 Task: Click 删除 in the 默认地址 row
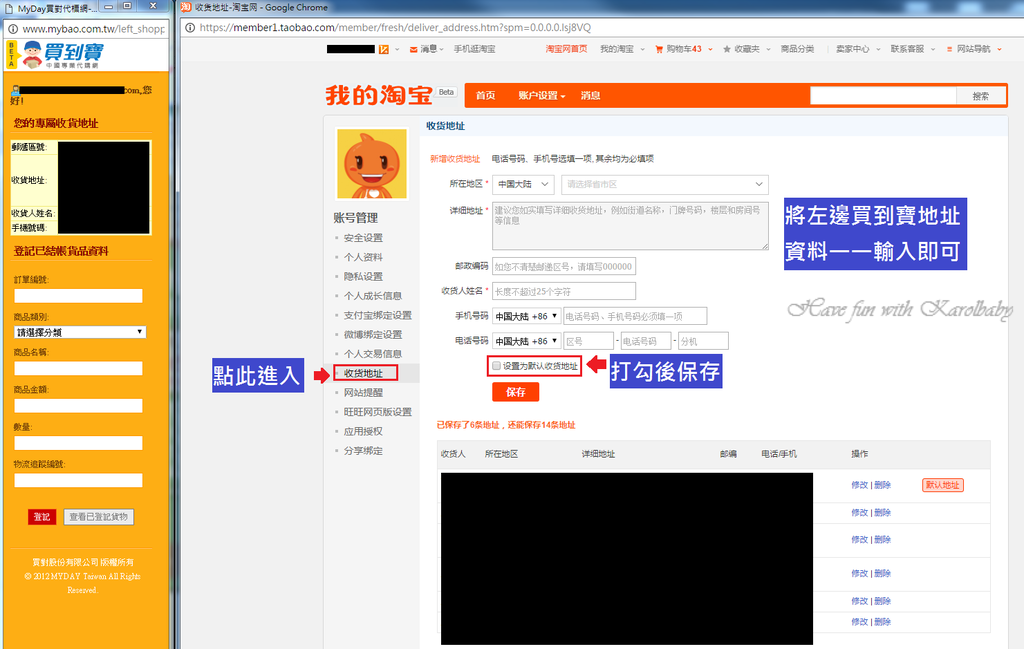(x=882, y=485)
